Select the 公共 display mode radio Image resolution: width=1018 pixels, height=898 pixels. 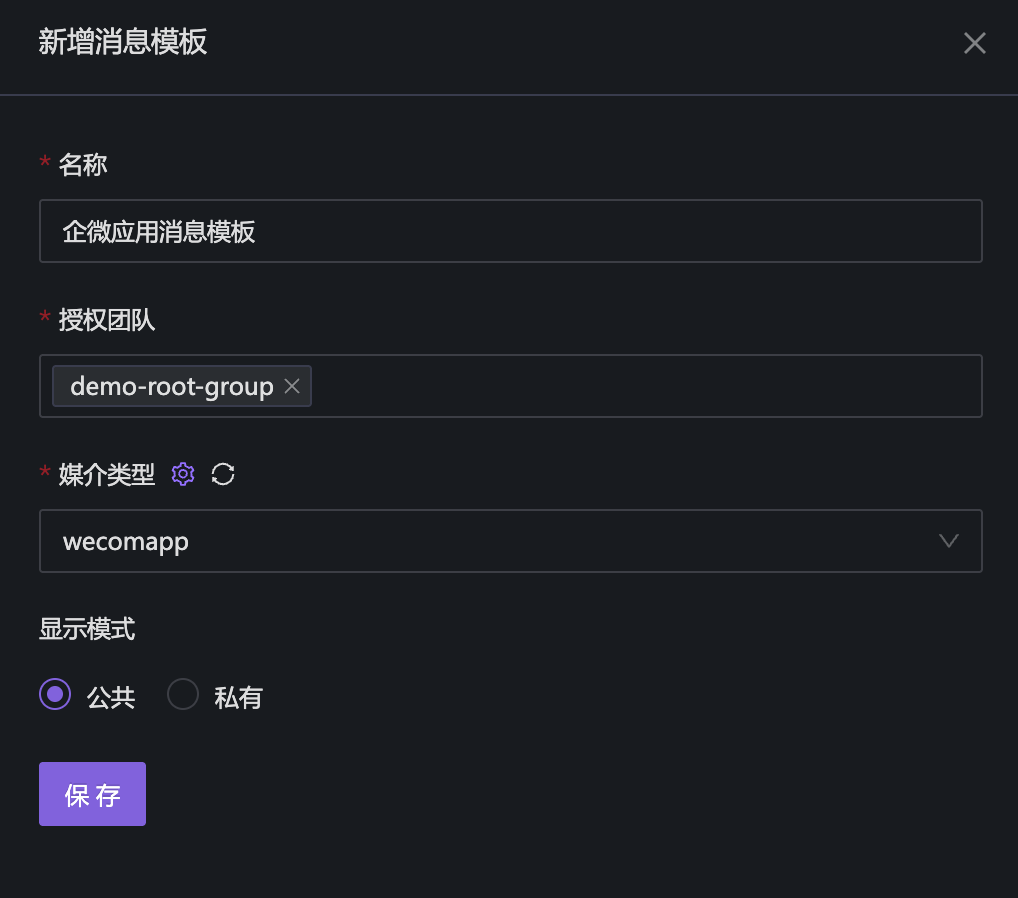pos(55,694)
